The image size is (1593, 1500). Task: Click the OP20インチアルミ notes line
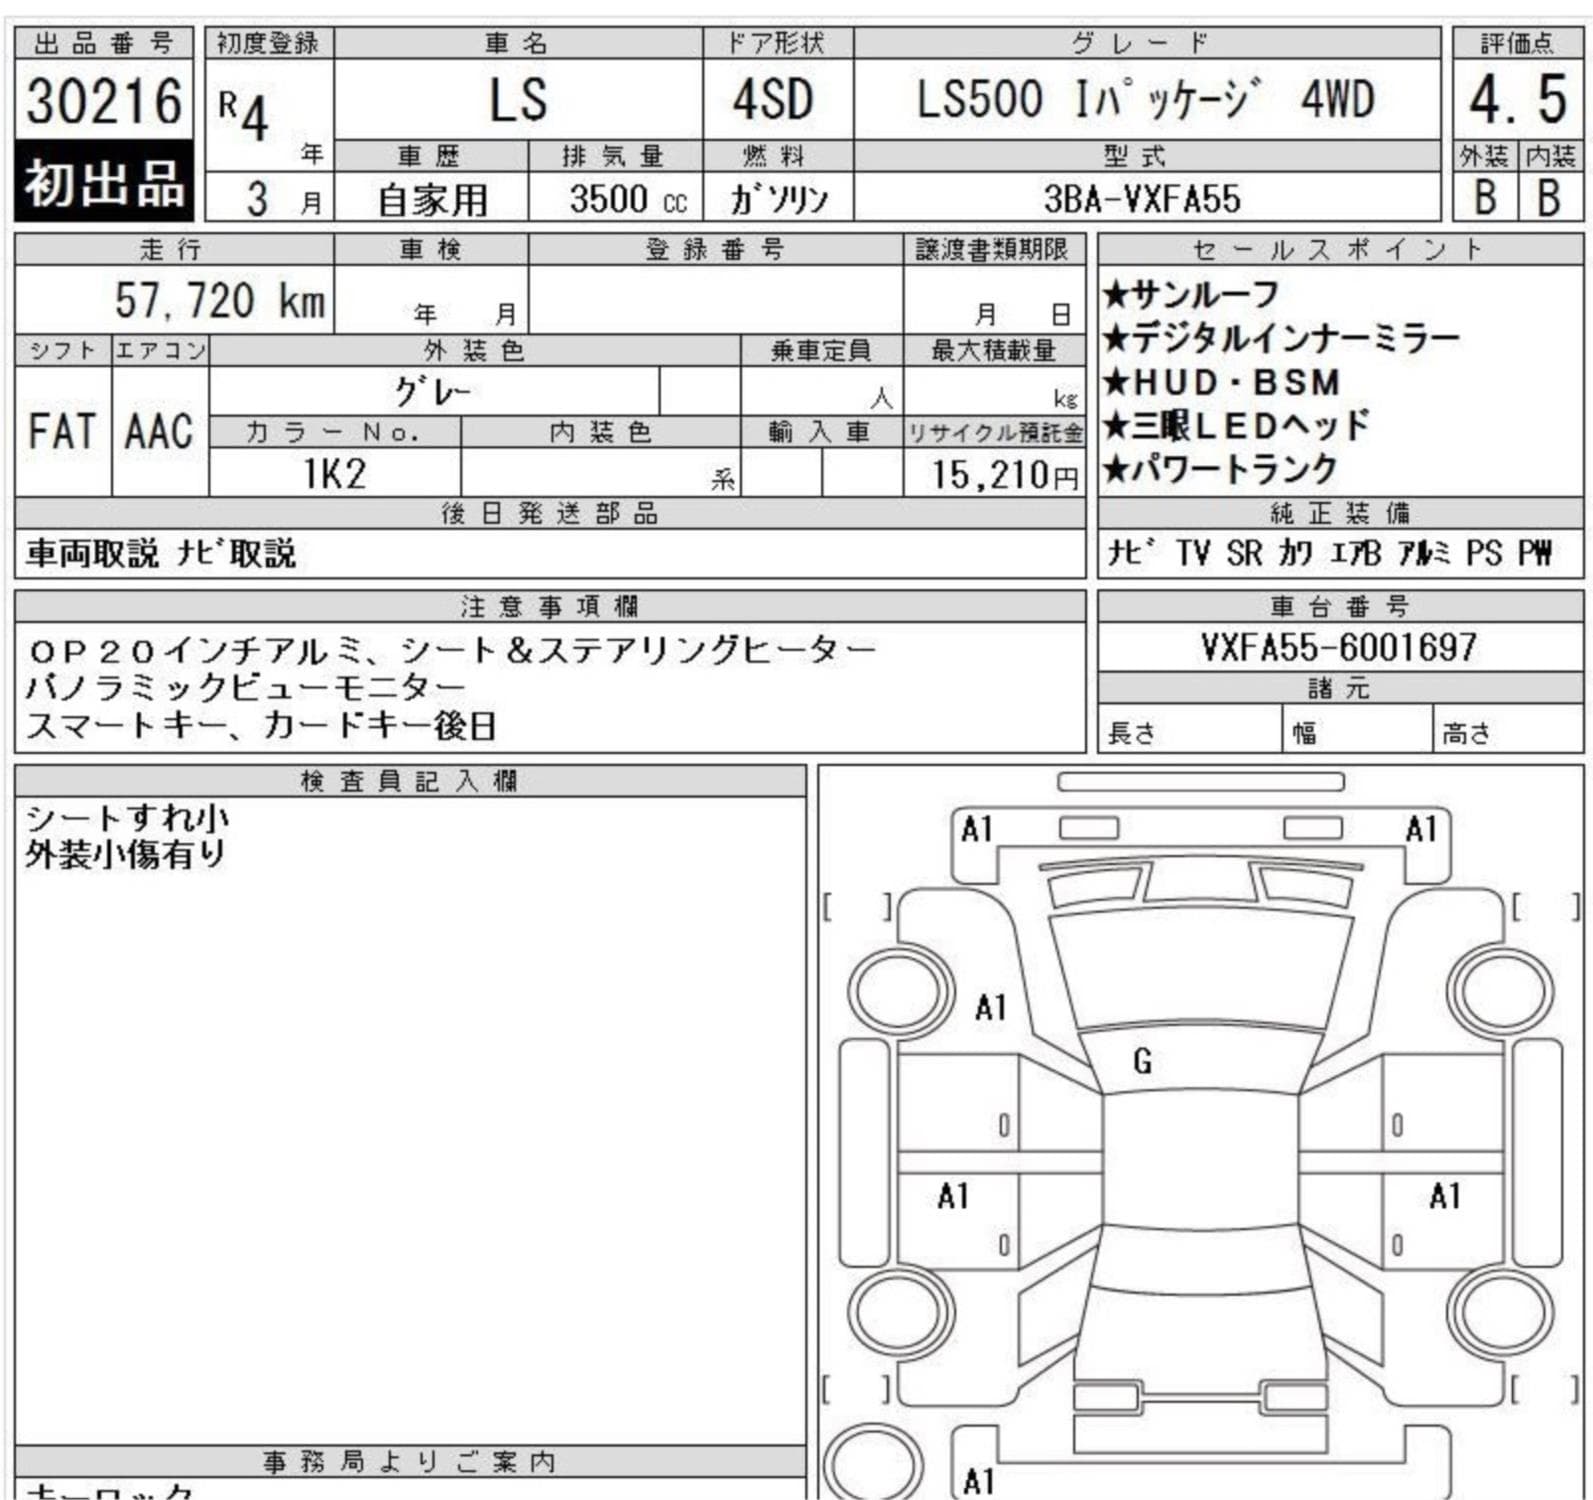point(452,651)
